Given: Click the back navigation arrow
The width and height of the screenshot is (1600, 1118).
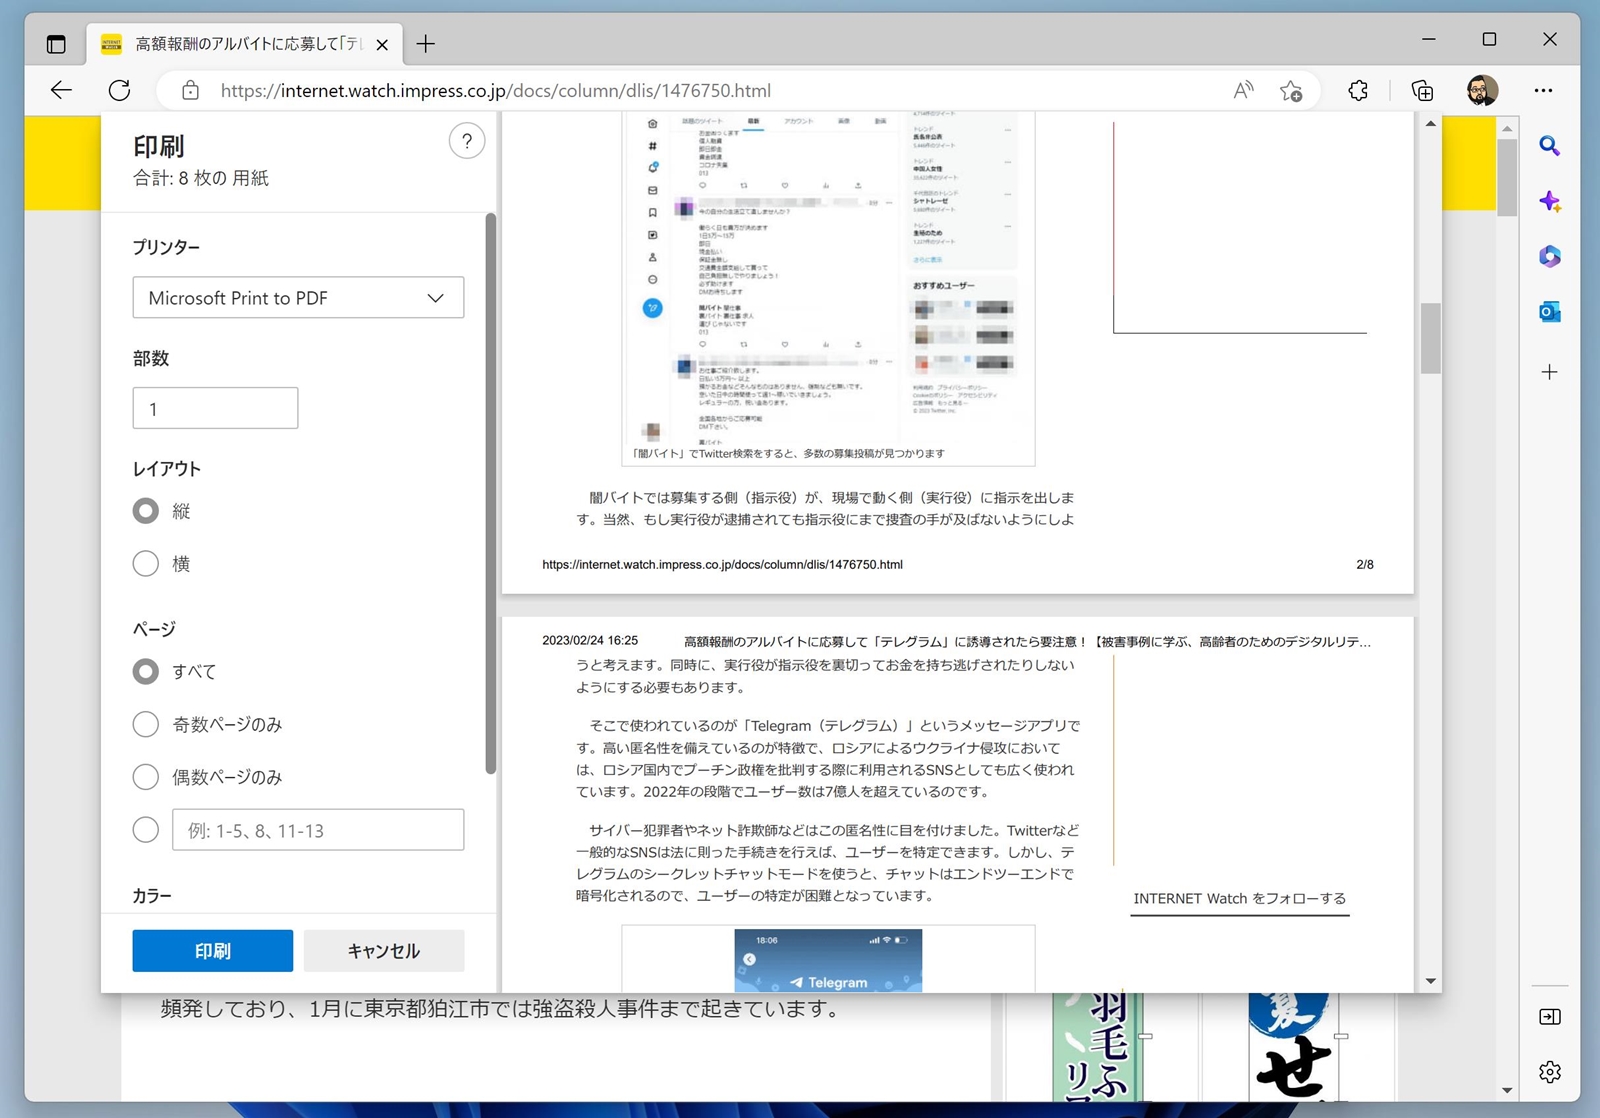Looking at the screenshot, I should pyautogui.click(x=61, y=90).
